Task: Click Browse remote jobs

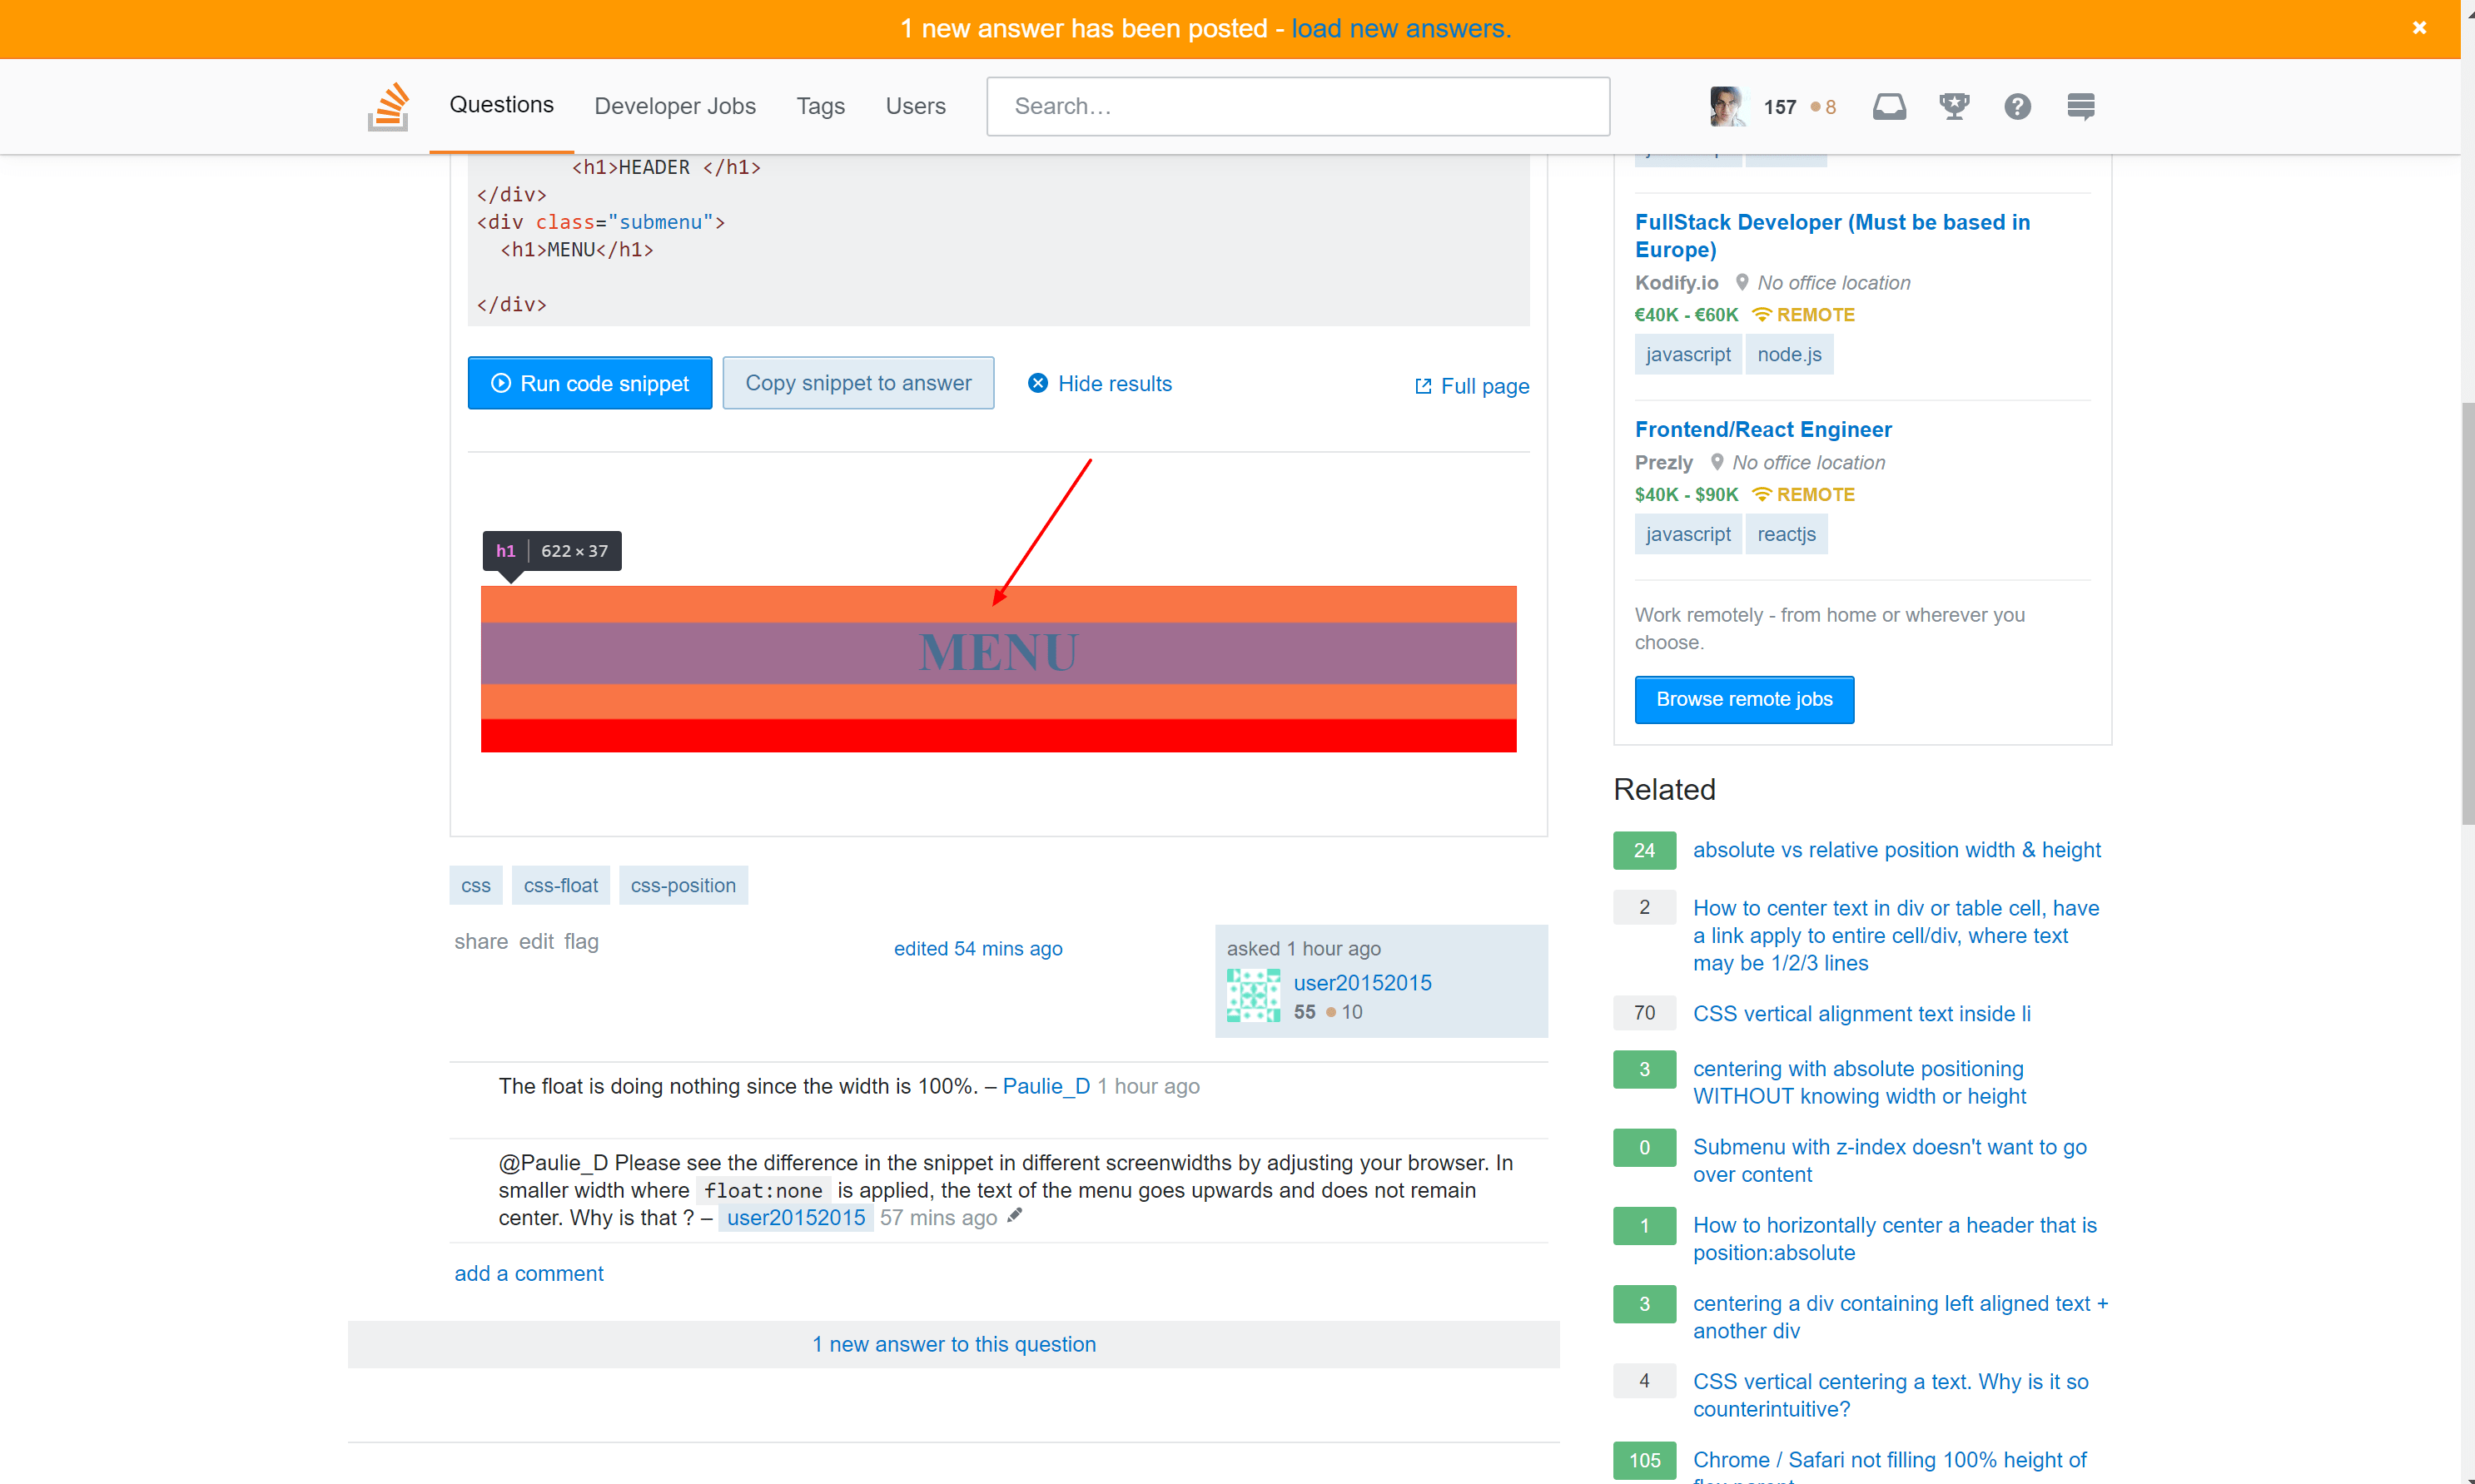Action: pos(1744,699)
